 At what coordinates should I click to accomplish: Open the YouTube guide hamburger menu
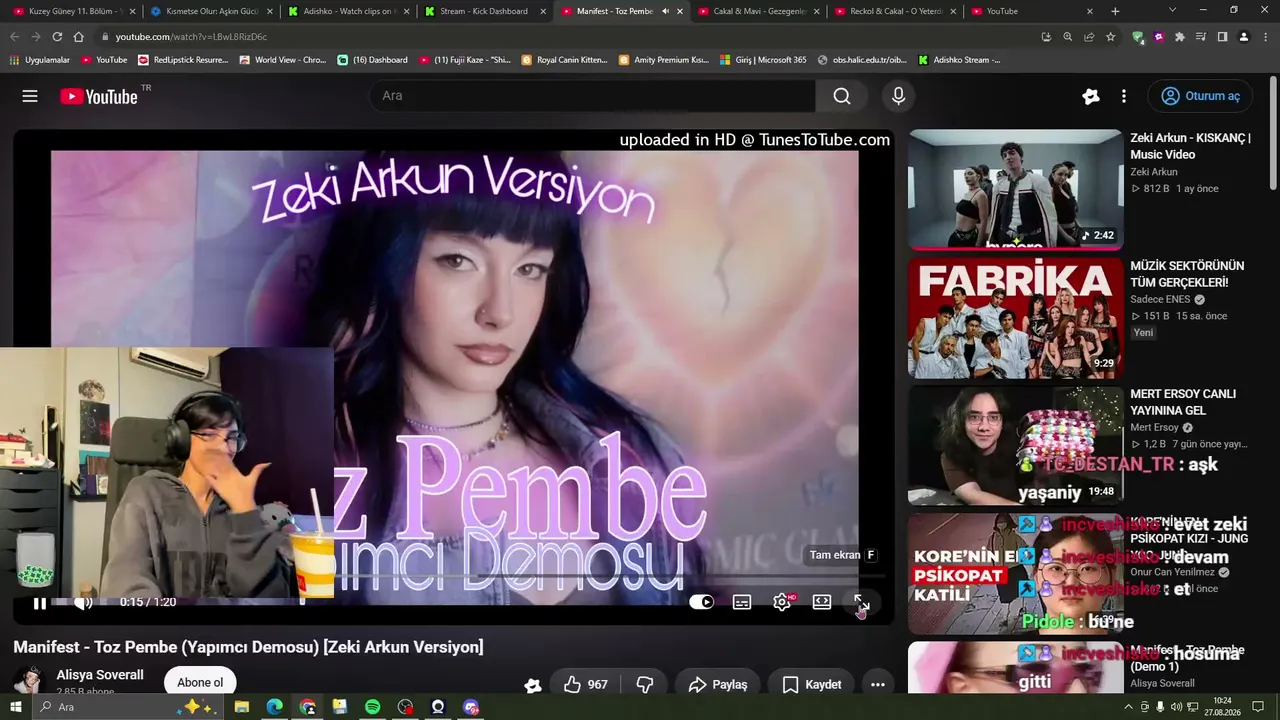[30, 96]
